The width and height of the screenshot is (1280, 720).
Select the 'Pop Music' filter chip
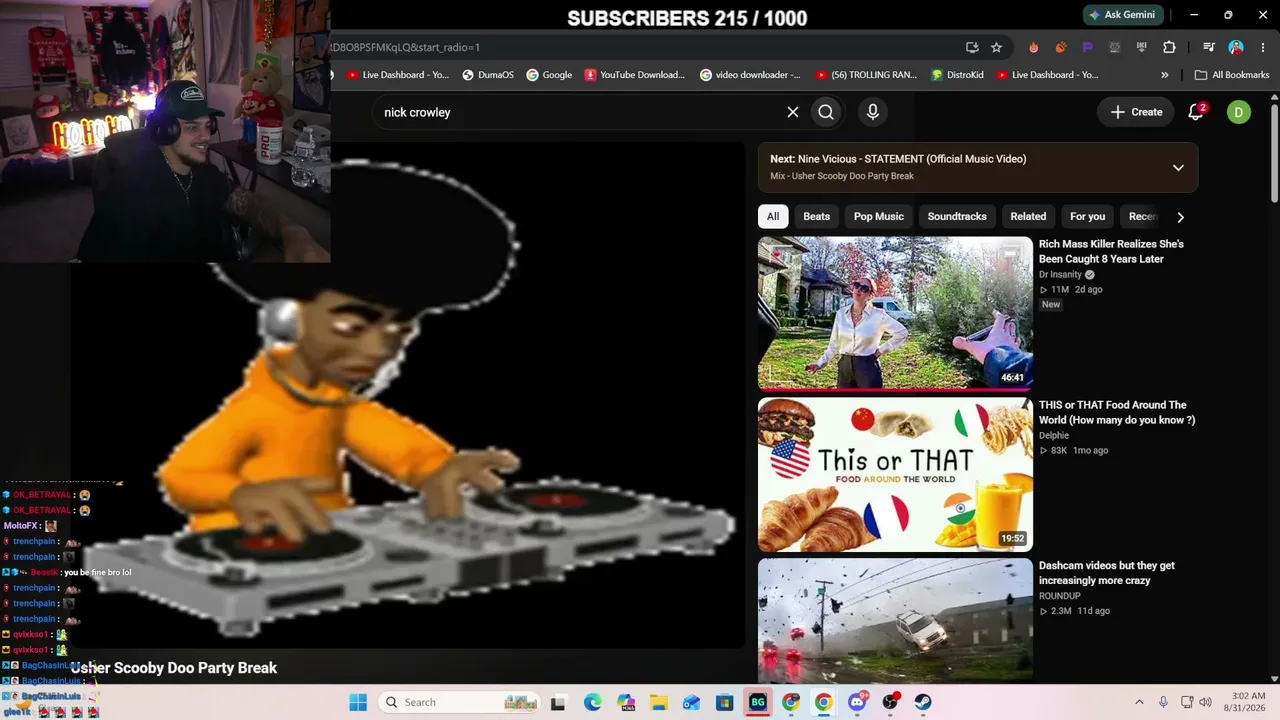point(879,217)
